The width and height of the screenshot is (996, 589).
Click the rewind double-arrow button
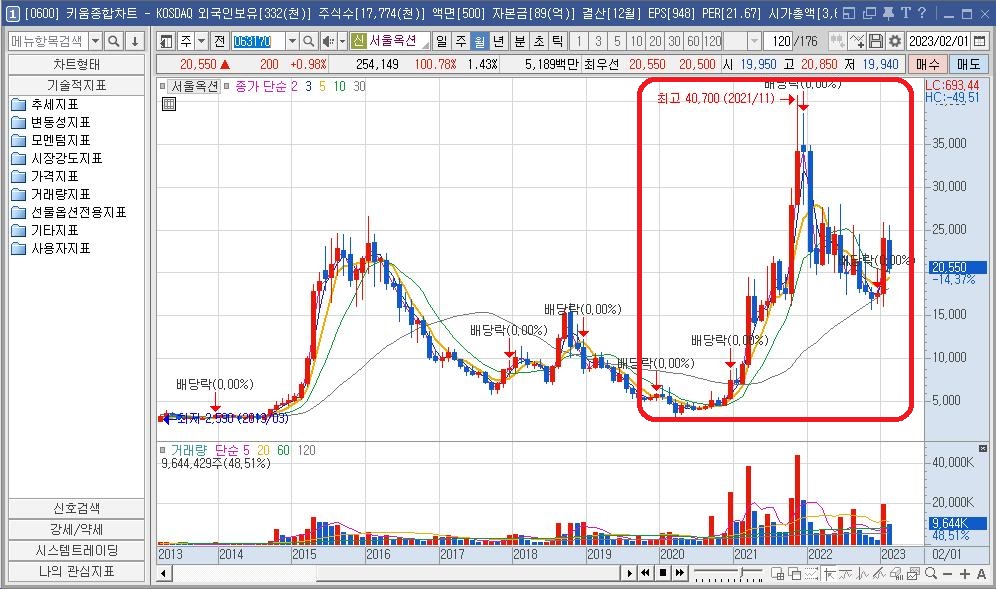pyautogui.click(x=645, y=573)
